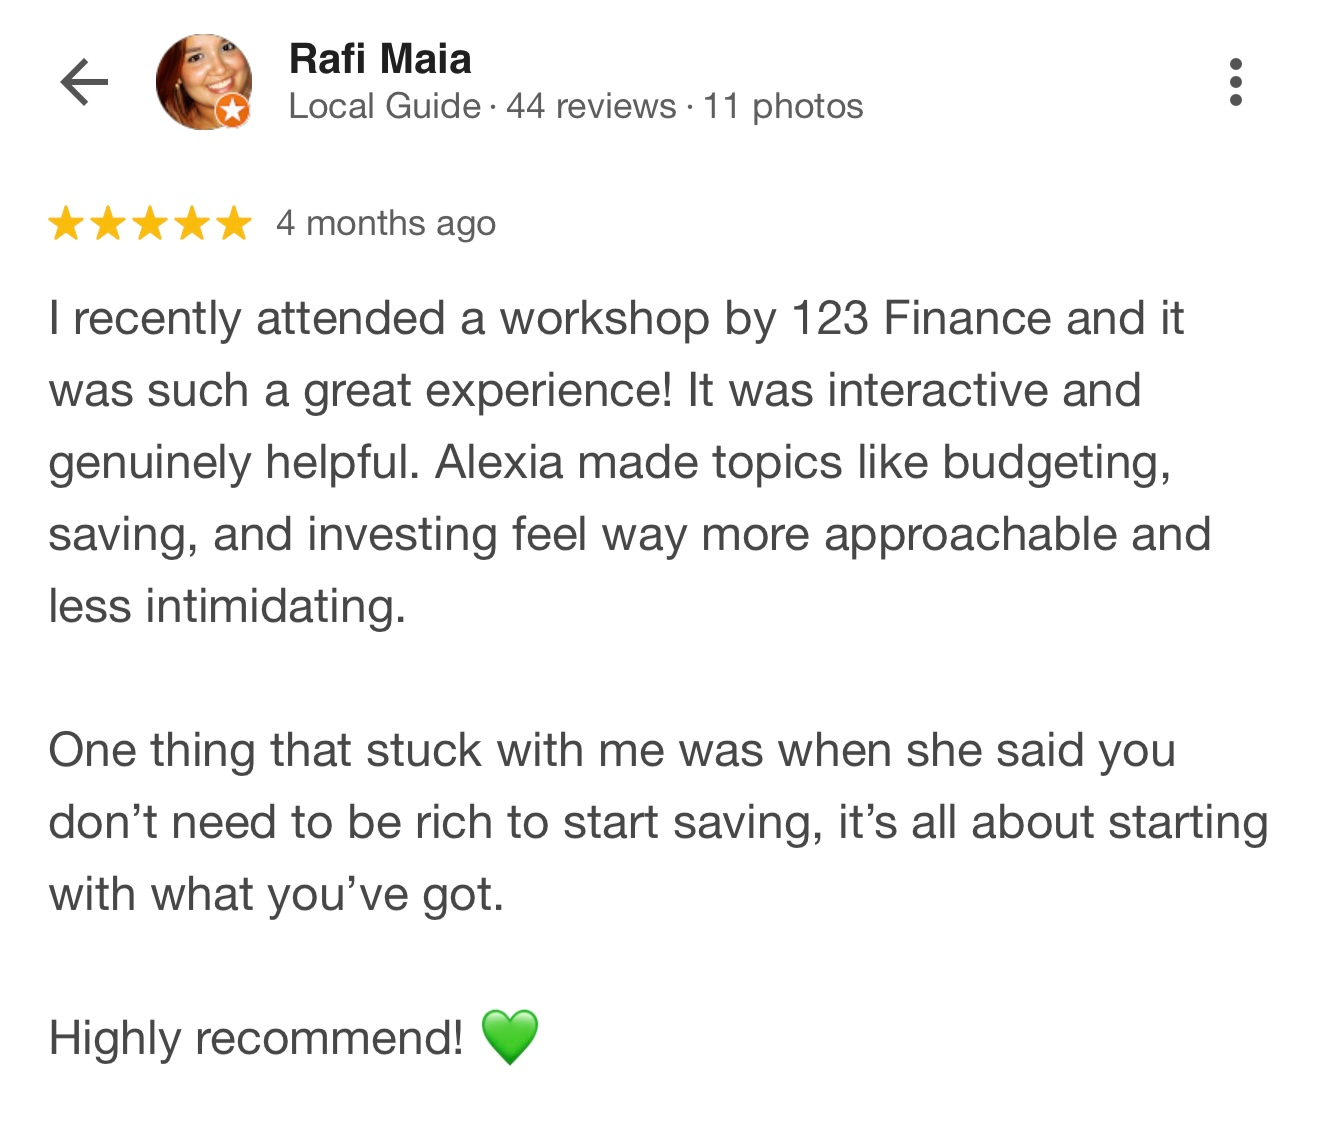Open the 11 photos link
The width and height of the screenshot is (1320, 1130).
coord(782,106)
